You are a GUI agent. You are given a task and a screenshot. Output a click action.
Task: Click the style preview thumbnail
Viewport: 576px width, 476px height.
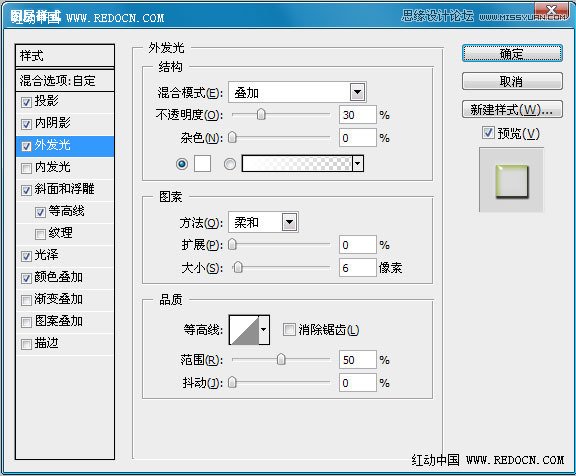511,180
